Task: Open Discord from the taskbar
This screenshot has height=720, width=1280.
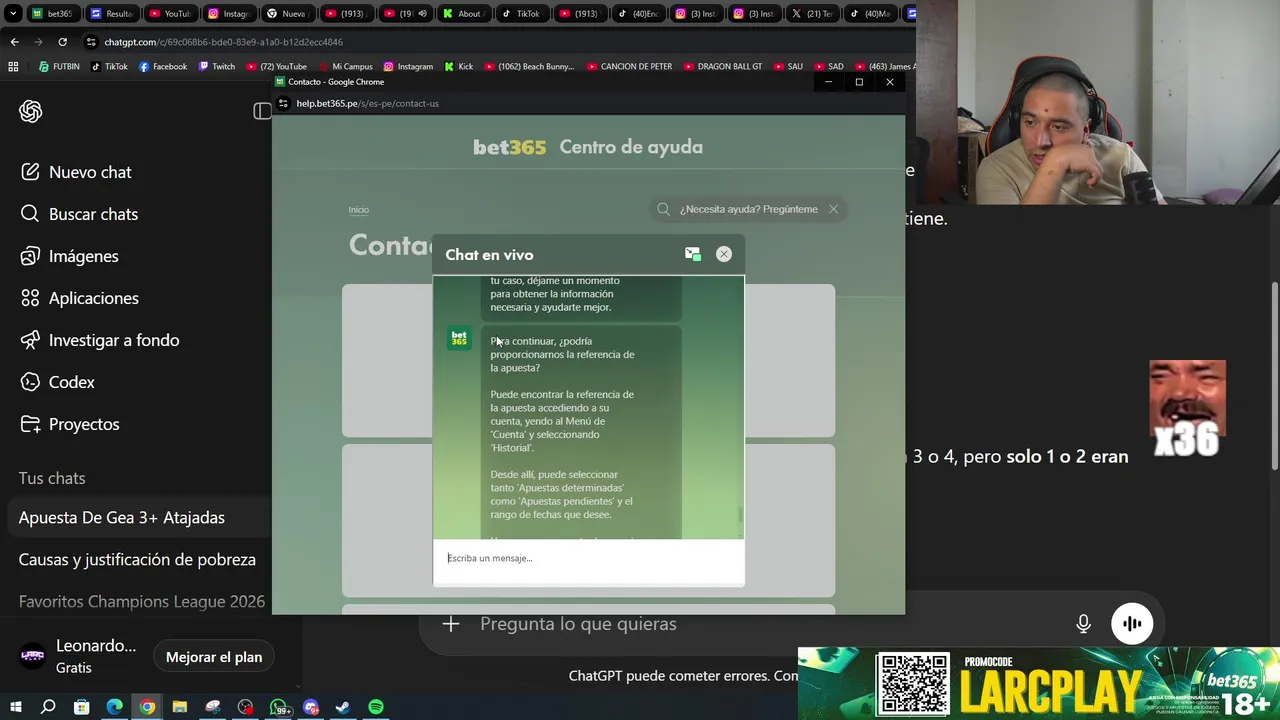Action: 311,707
